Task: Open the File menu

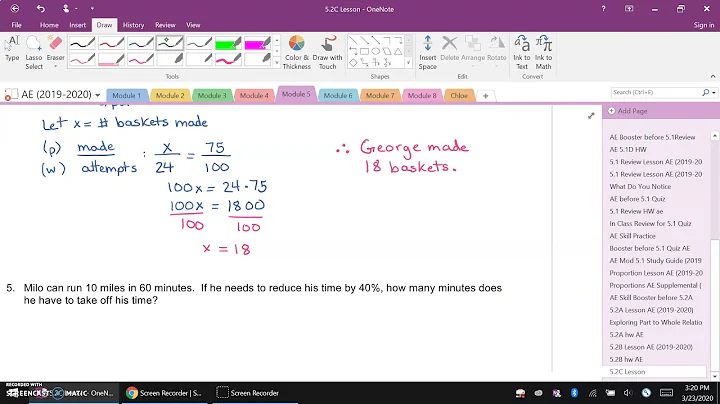Action: [17, 25]
